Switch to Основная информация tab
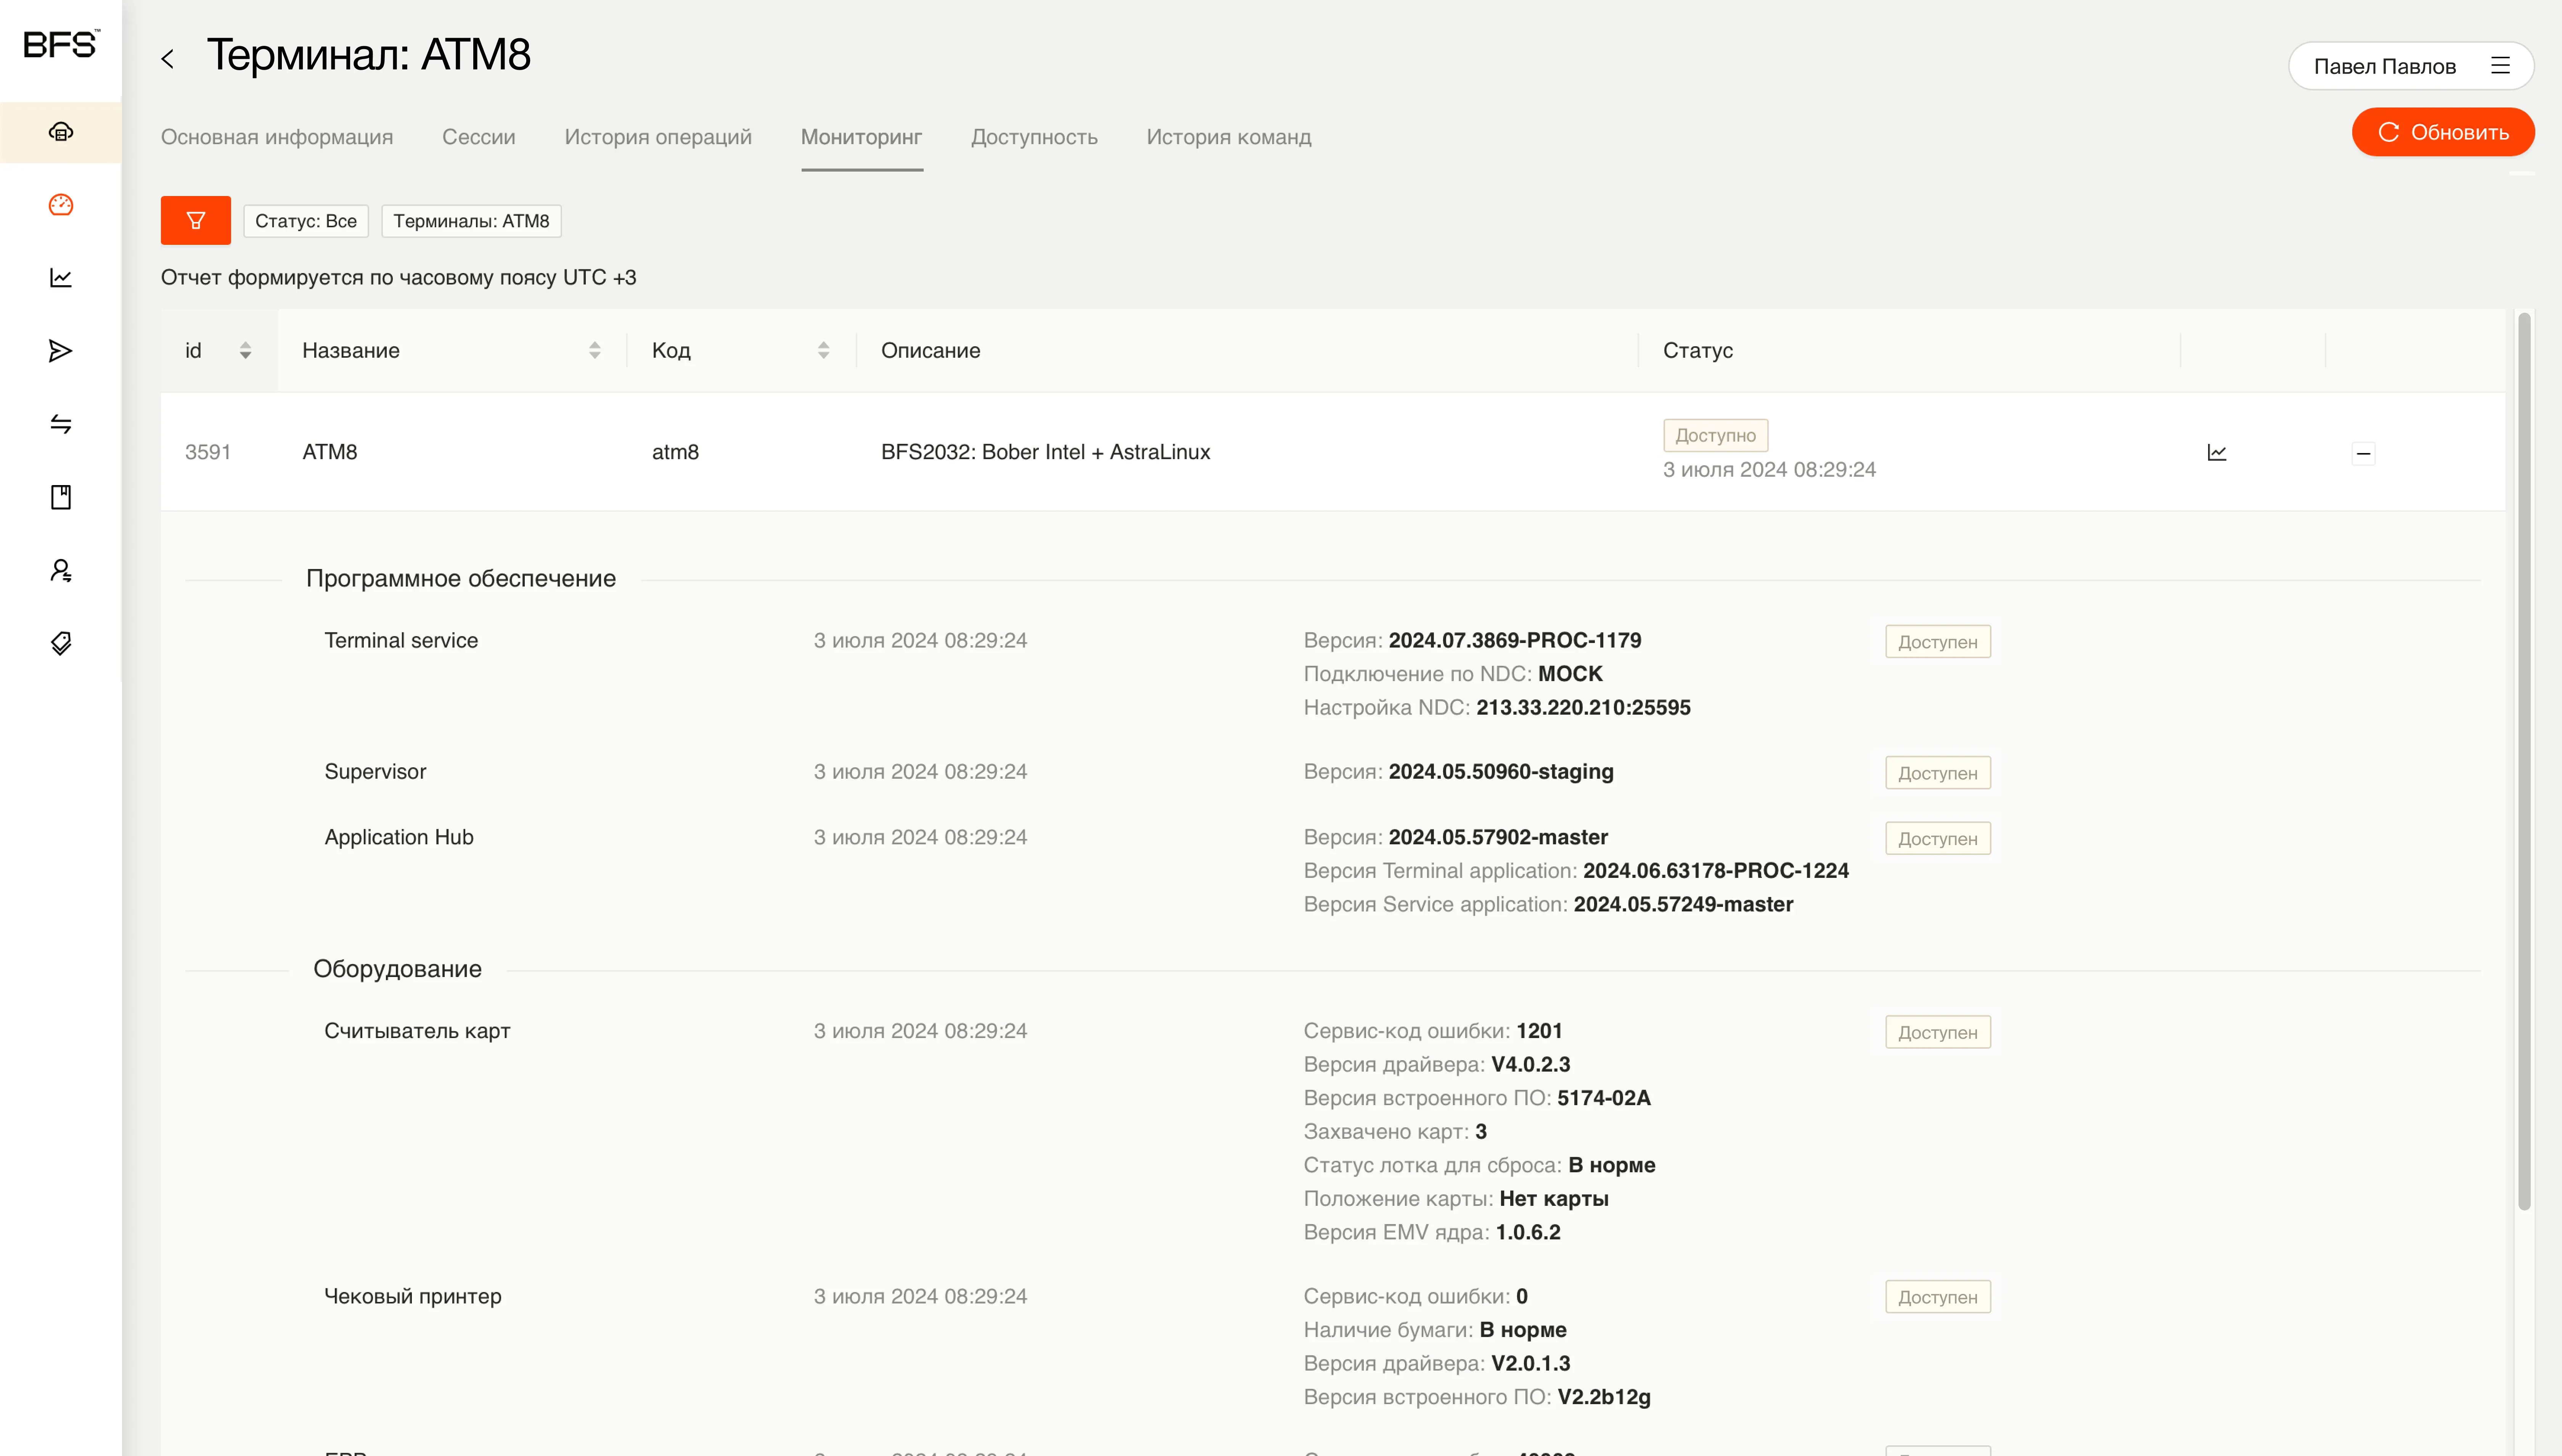Image resolution: width=2562 pixels, height=1456 pixels. [x=277, y=137]
